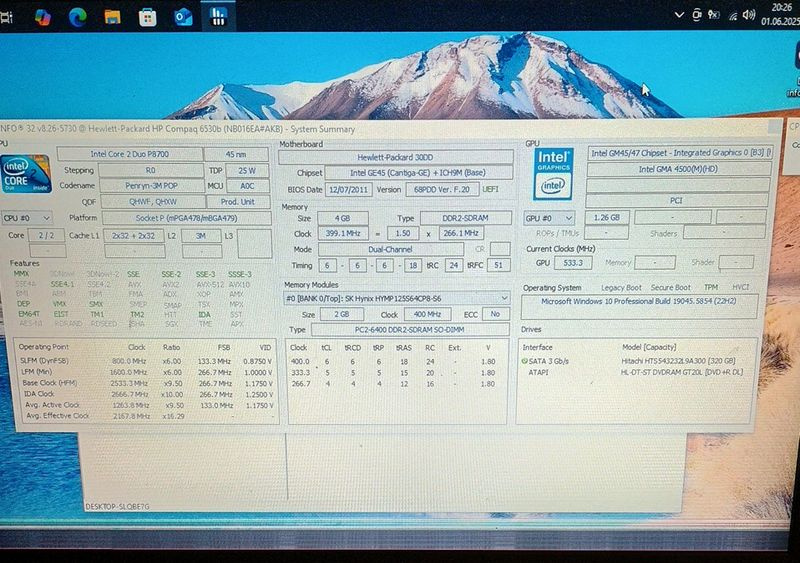Click the Dual-Channel mode field
The image size is (800, 563).
(x=390, y=250)
